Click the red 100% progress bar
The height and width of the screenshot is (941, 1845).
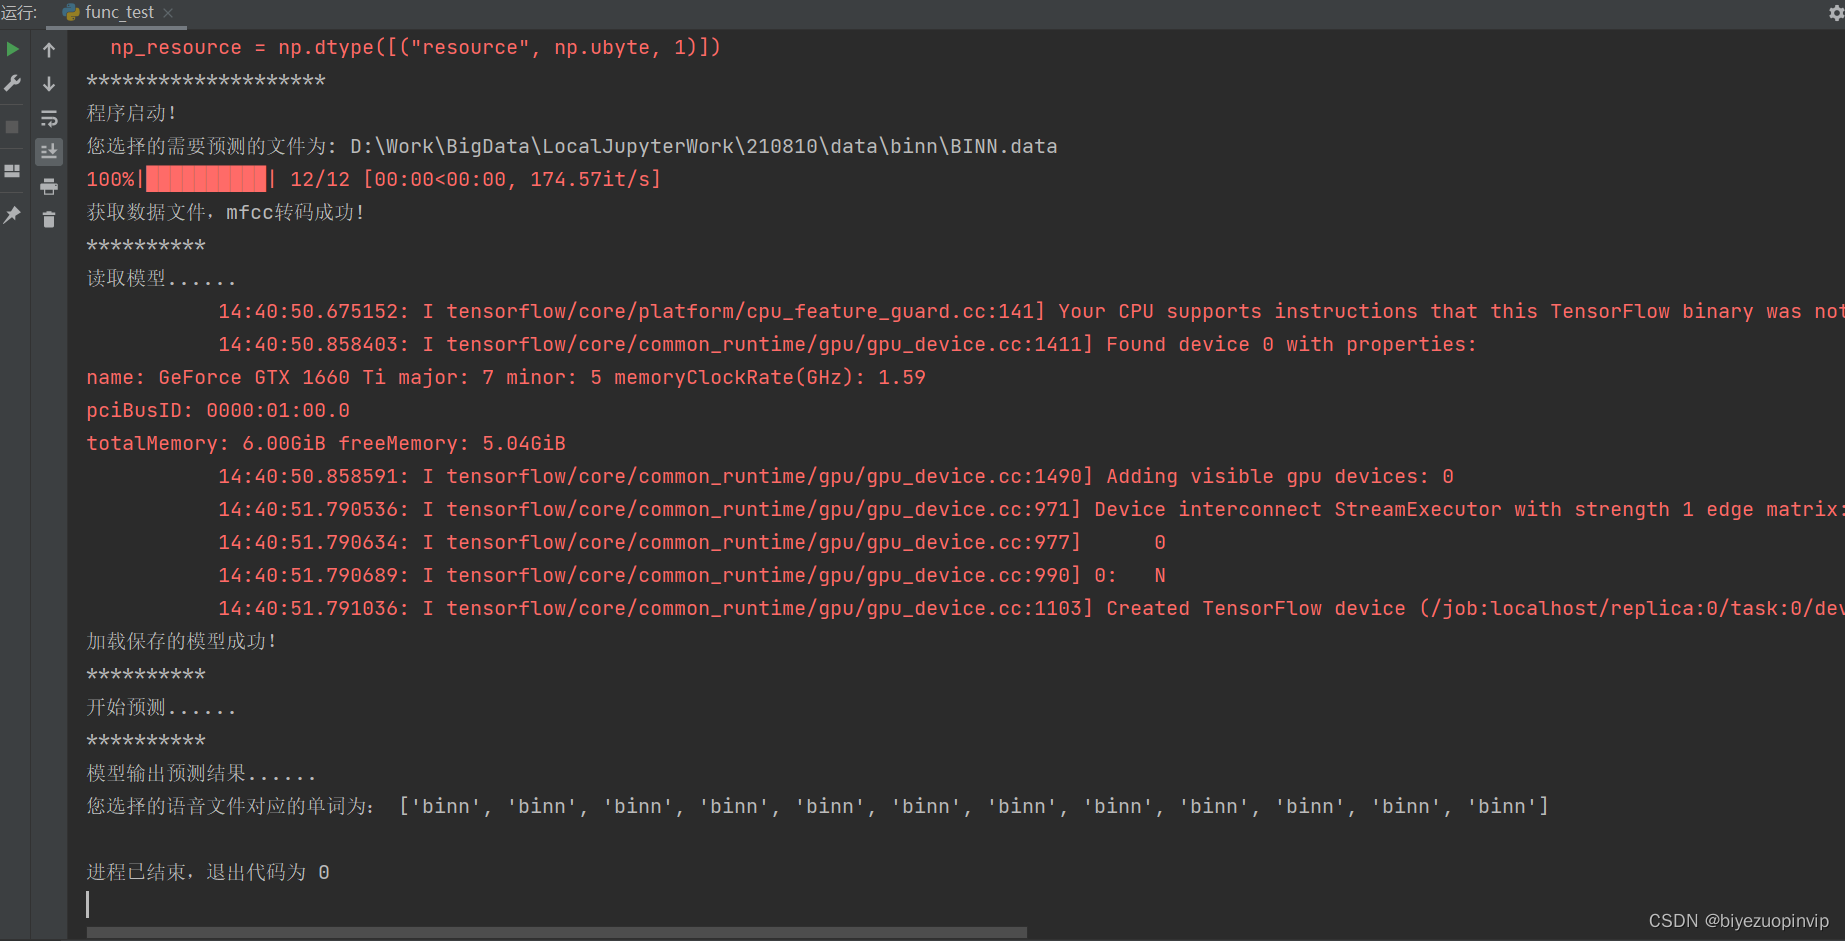click(206, 180)
